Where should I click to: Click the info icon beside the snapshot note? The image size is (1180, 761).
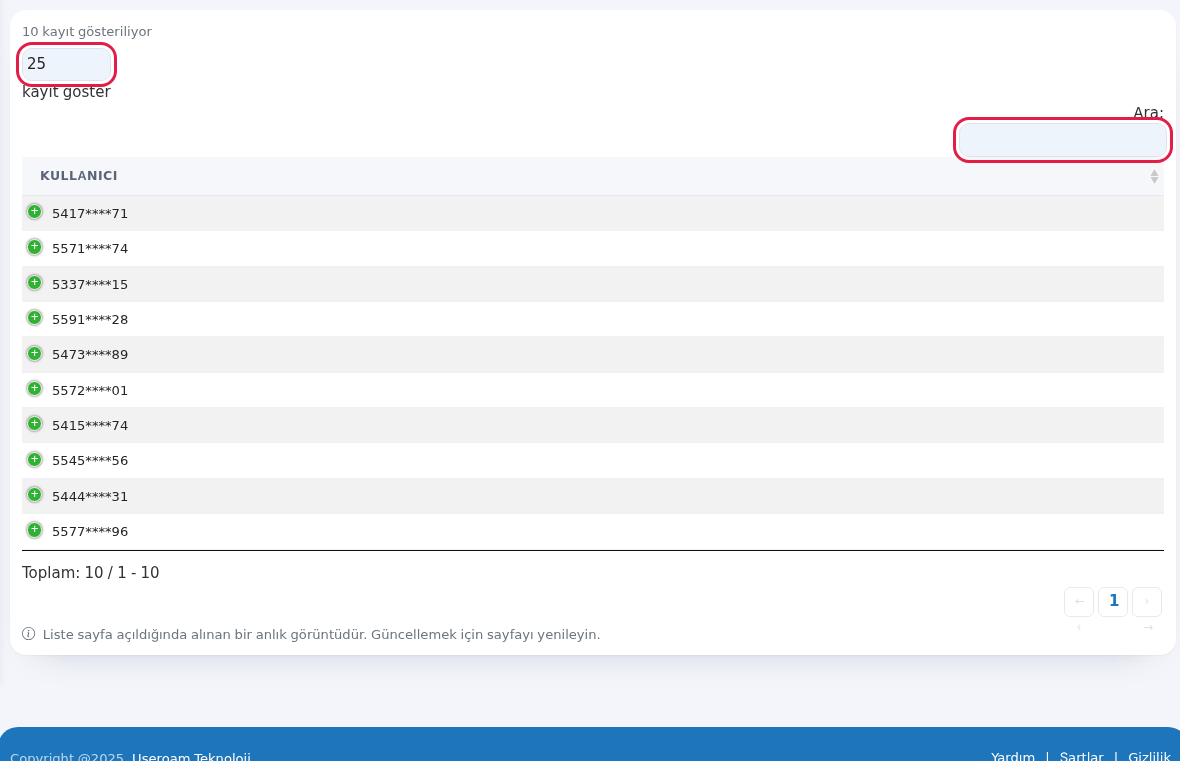tap(29, 634)
